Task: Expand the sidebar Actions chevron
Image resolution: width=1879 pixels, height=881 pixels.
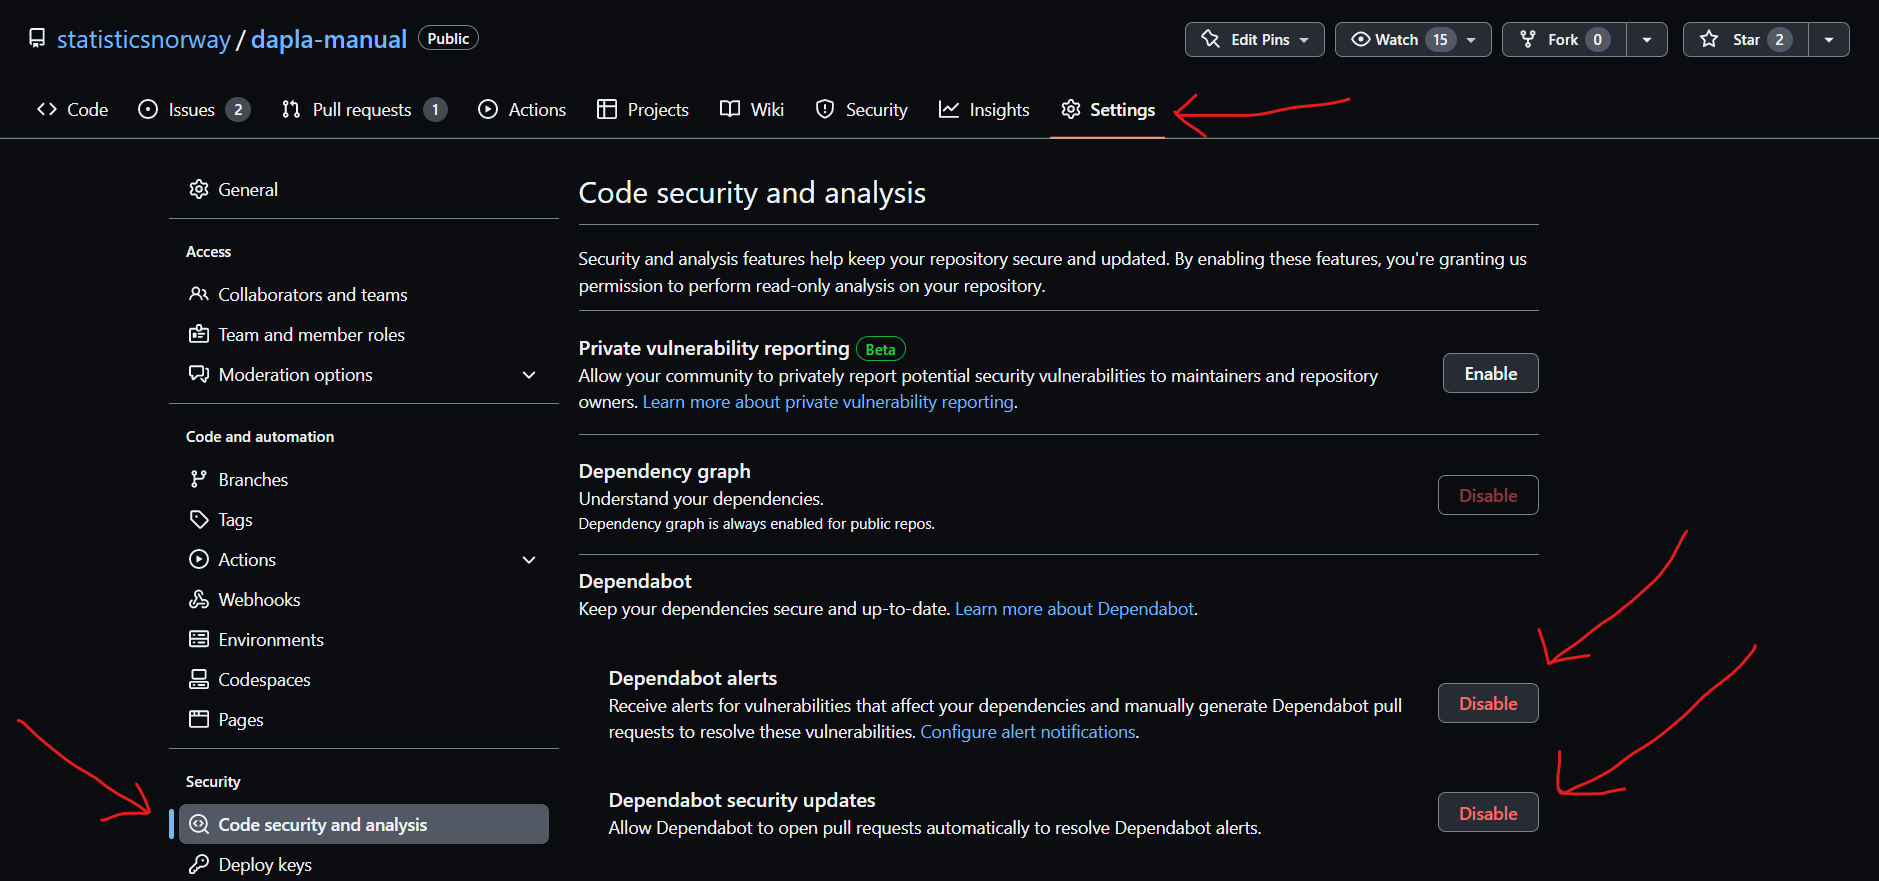Action: (529, 560)
